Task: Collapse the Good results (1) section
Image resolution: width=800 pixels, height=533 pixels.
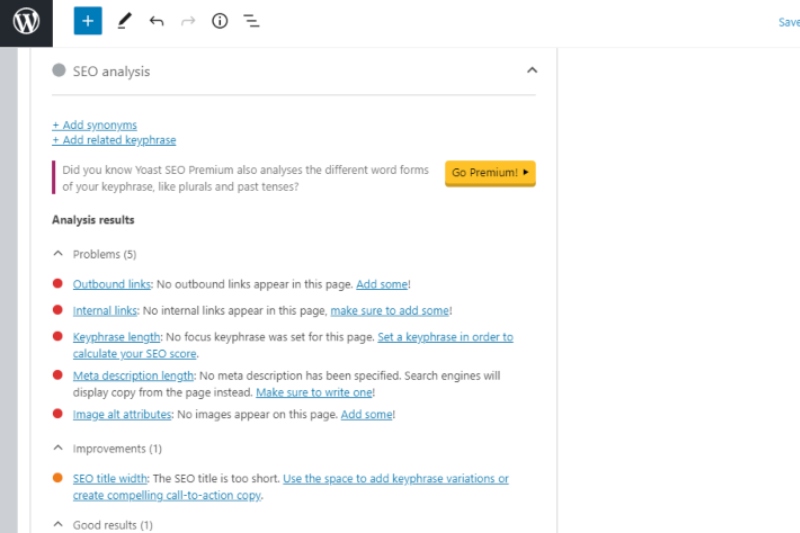Action: tap(58, 524)
